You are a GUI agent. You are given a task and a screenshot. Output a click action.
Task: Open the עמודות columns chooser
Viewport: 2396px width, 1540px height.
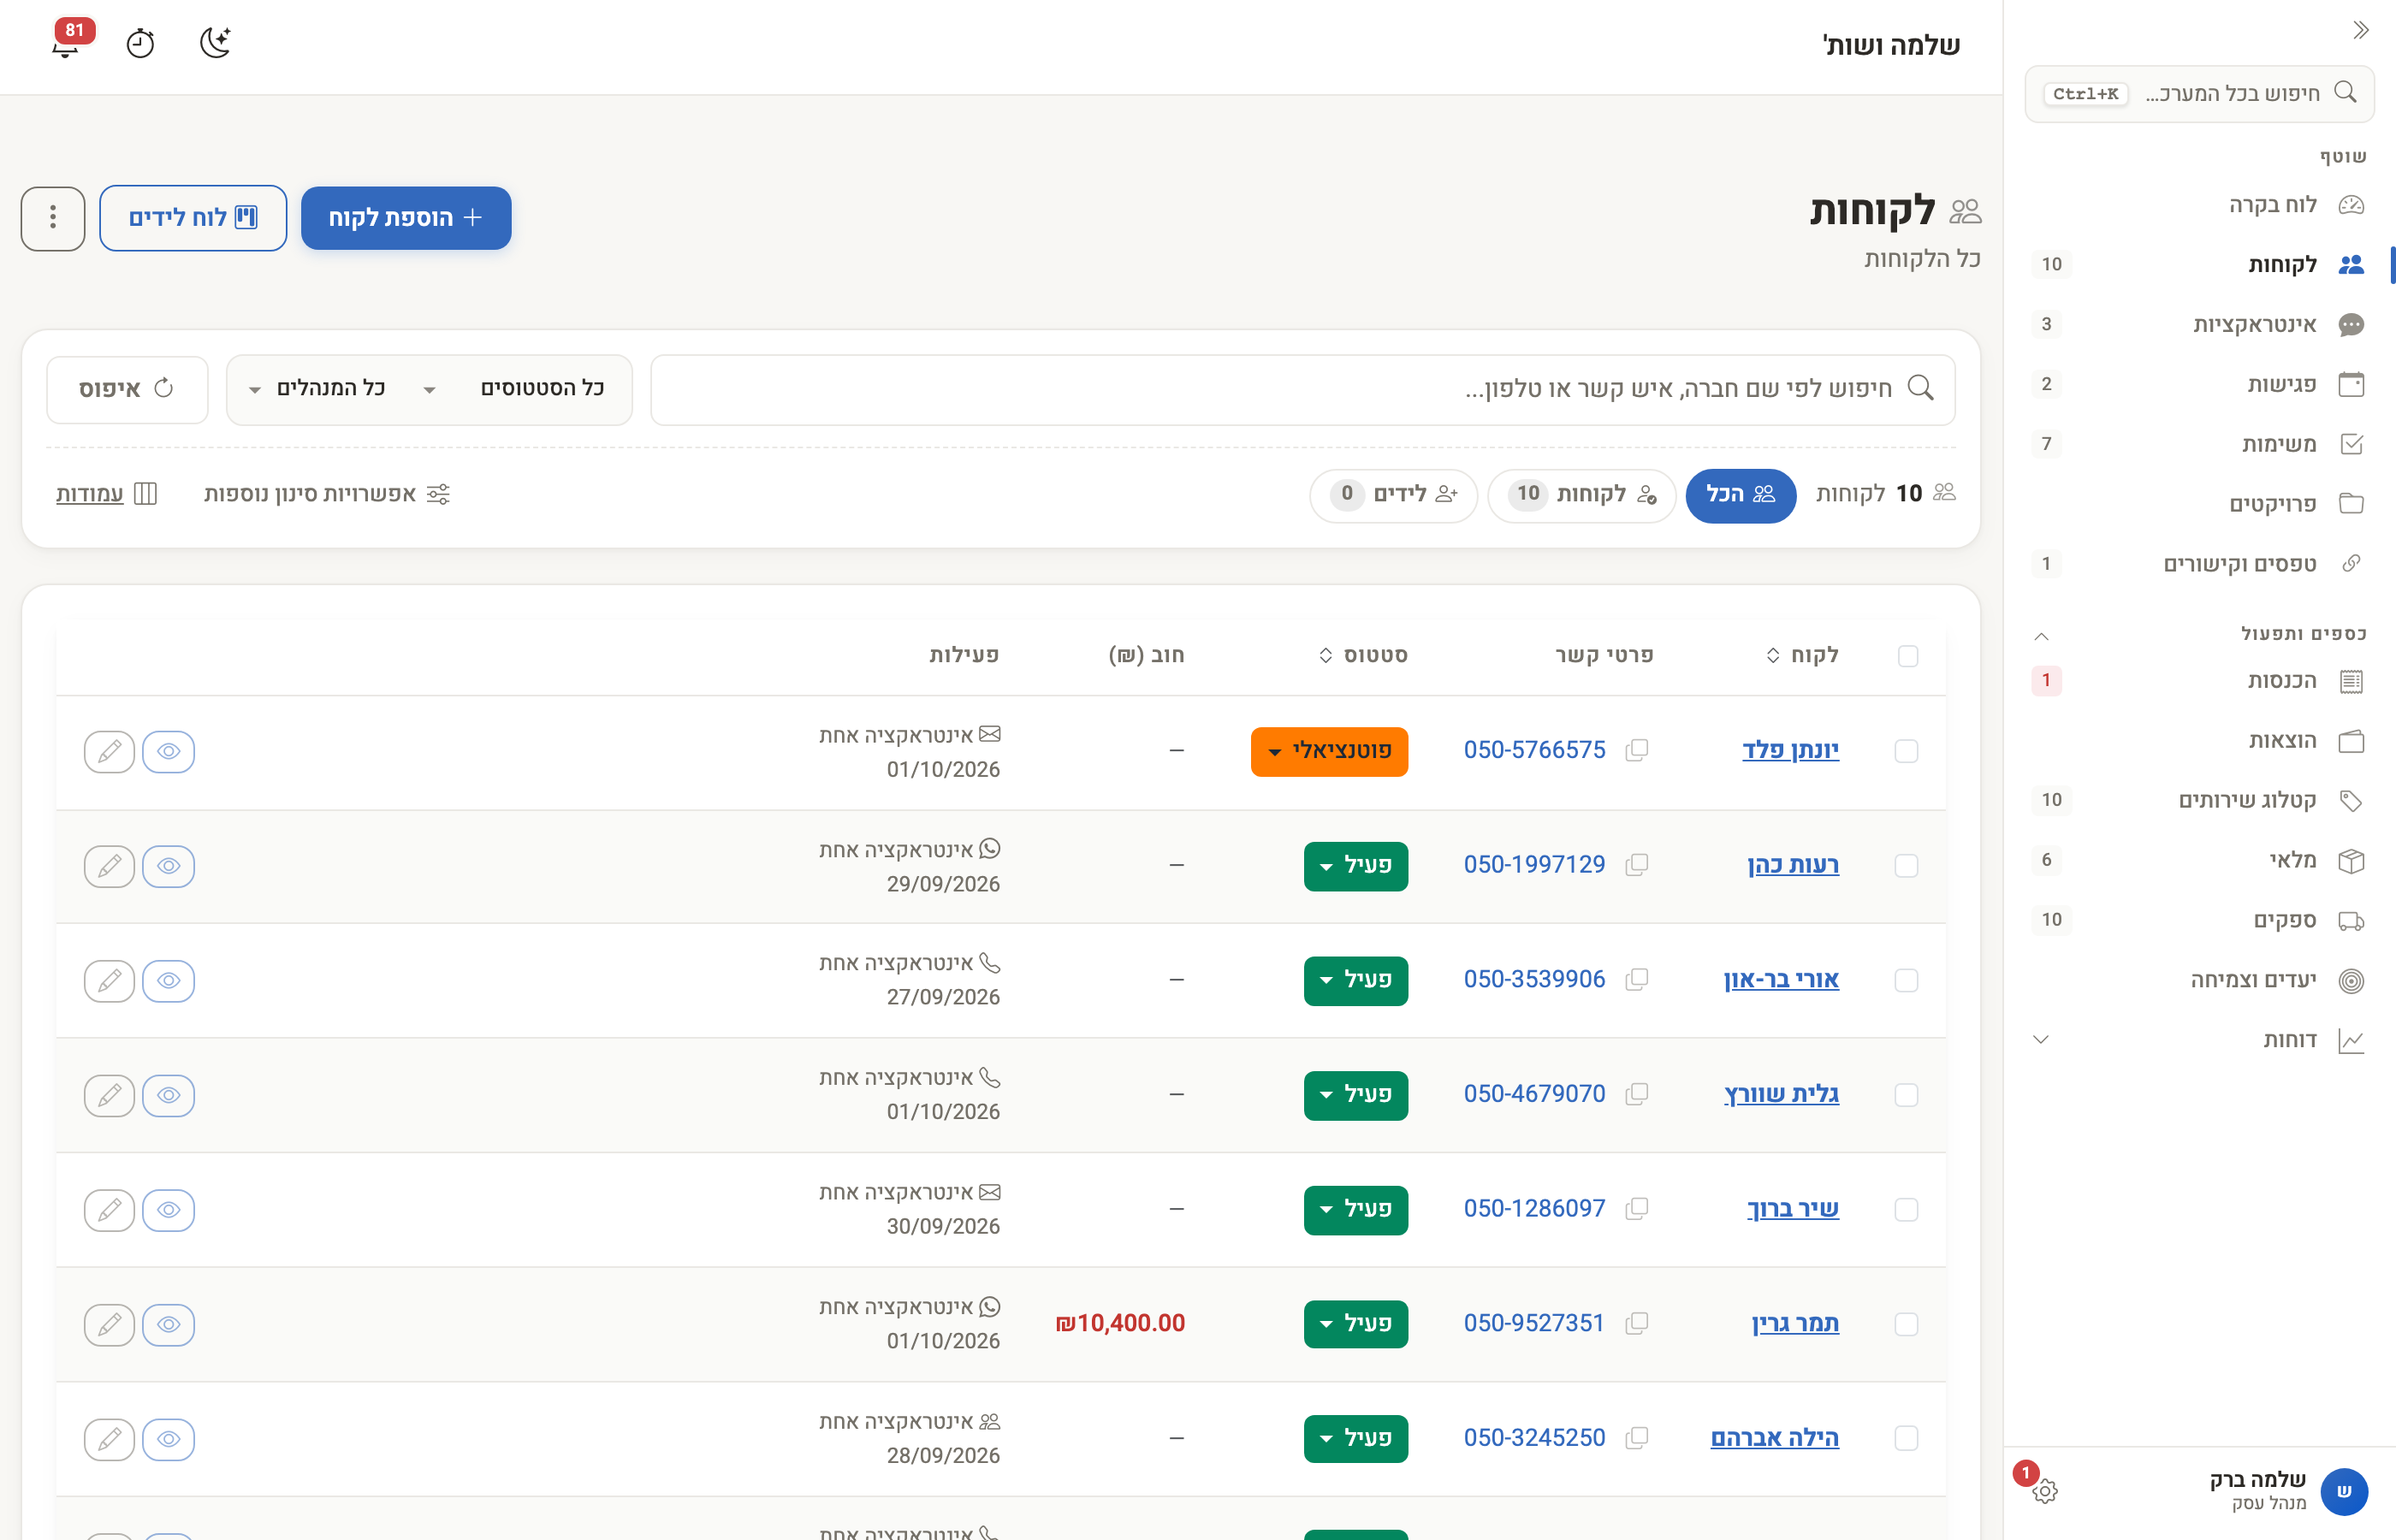click(x=106, y=494)
